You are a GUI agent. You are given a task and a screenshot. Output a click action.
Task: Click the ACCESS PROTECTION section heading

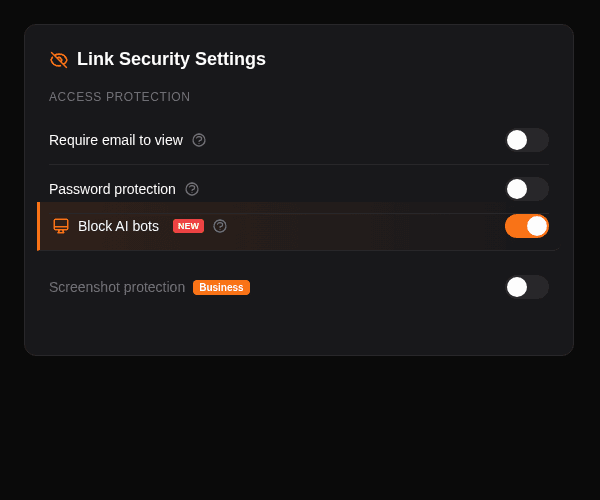[119, 97]
